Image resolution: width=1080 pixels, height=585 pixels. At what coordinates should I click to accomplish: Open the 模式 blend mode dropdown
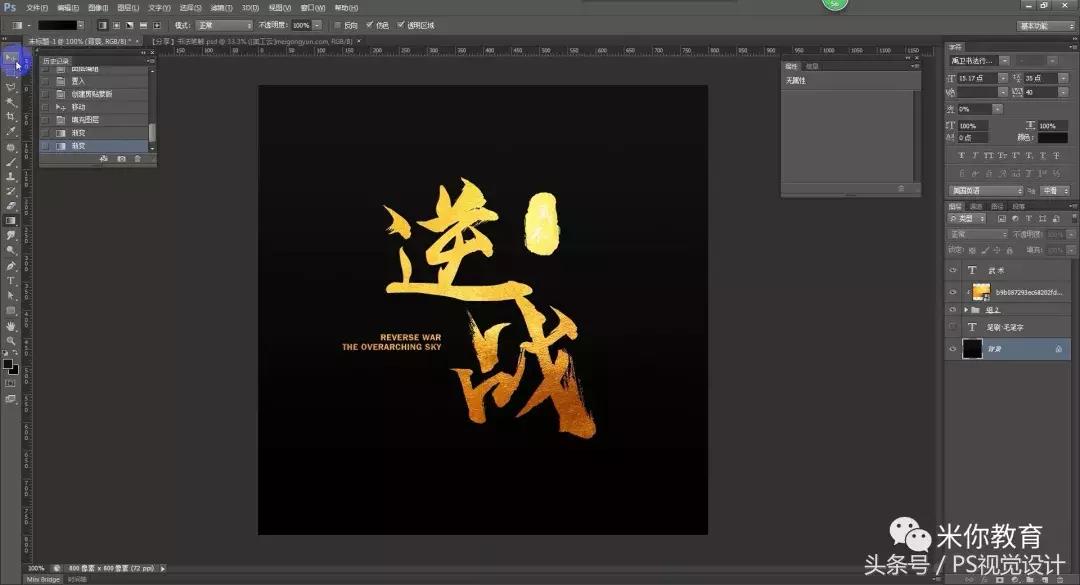point(227,27)
